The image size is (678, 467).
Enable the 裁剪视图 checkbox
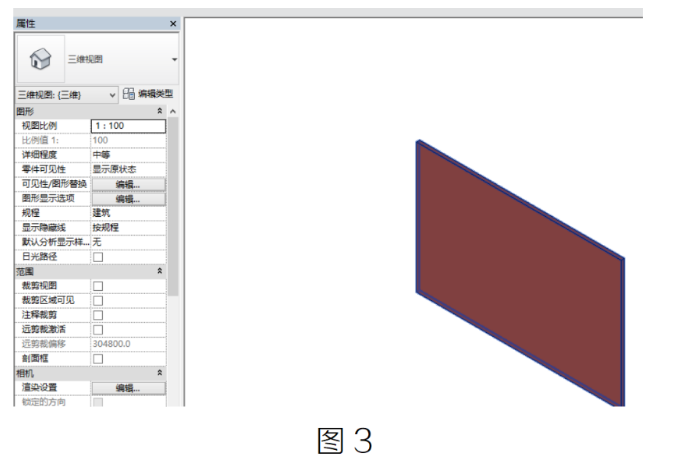click(98, 286)
